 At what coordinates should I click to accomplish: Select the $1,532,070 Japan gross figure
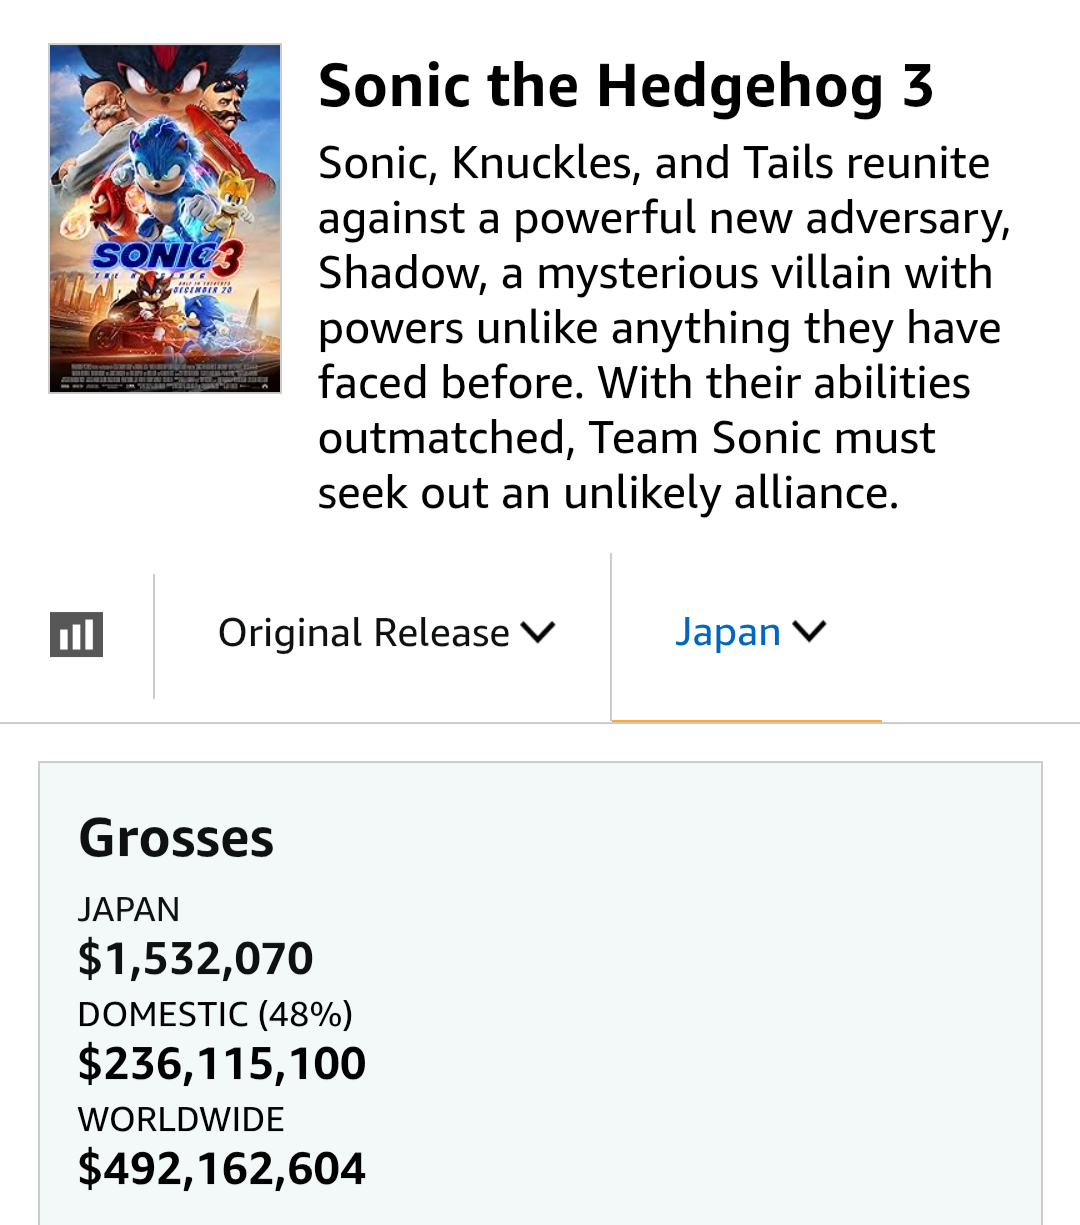coord(196,958)
